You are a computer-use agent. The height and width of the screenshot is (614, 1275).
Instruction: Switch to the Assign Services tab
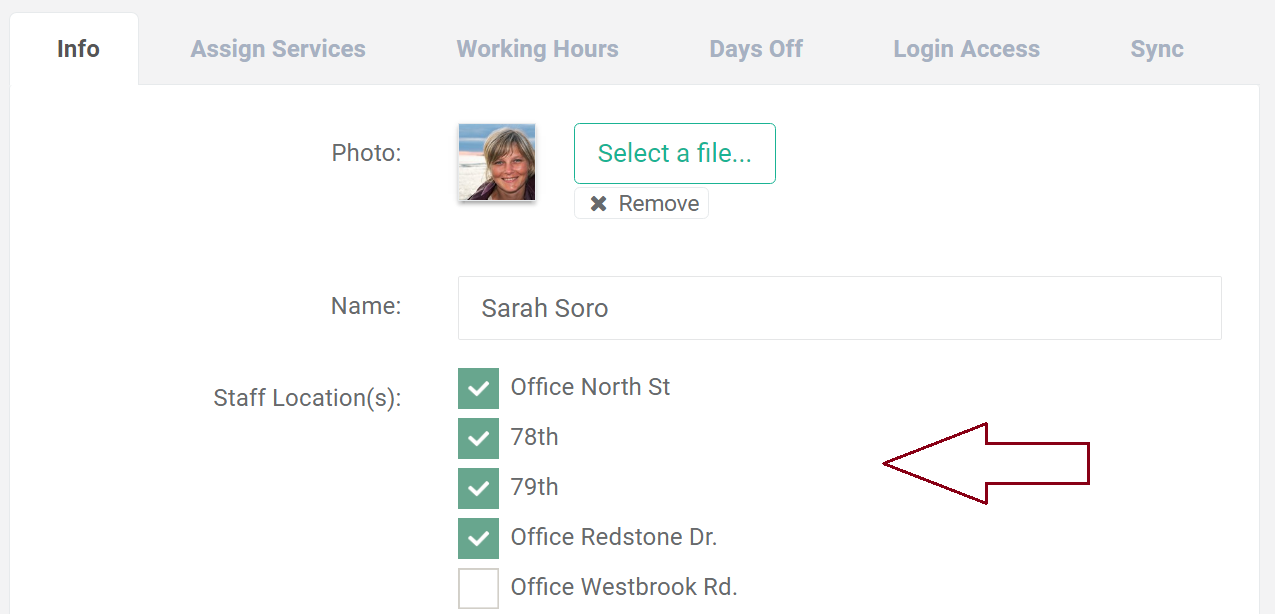coord(278,48)
